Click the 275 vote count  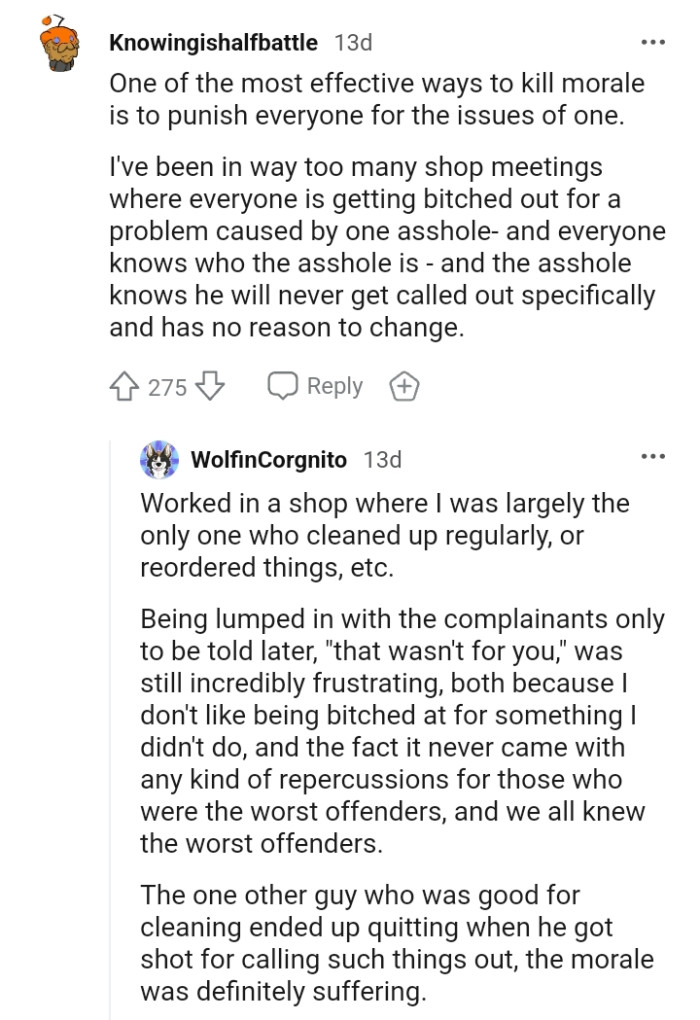tap(166, 386)
